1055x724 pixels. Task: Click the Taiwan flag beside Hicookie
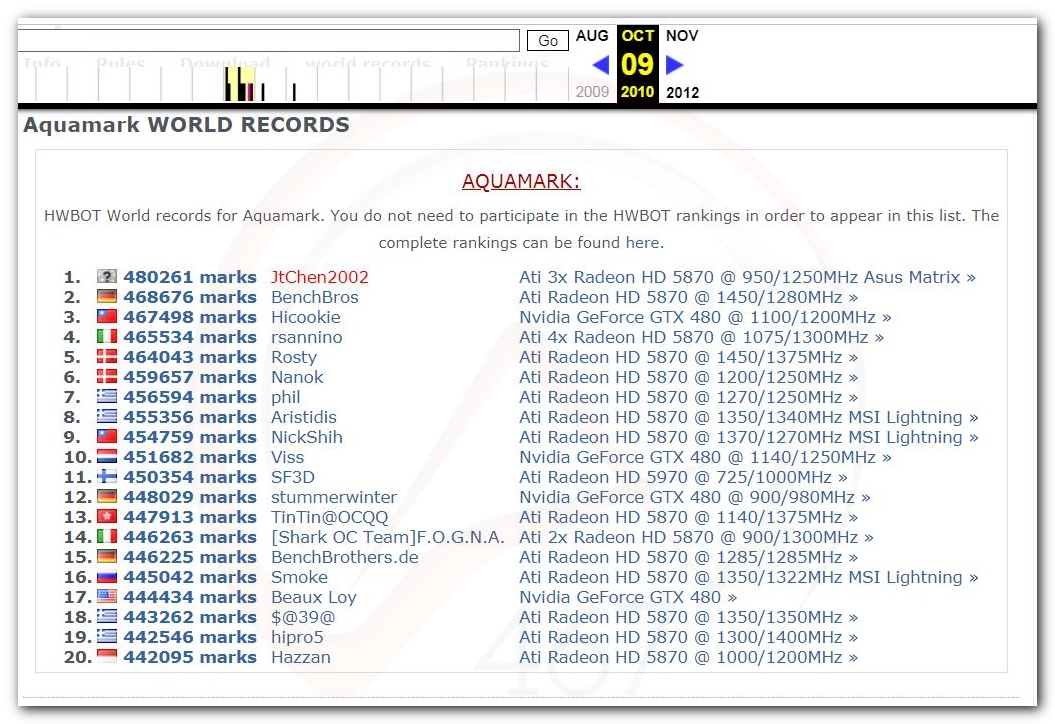pyautogui.click(x=106, y=316)
